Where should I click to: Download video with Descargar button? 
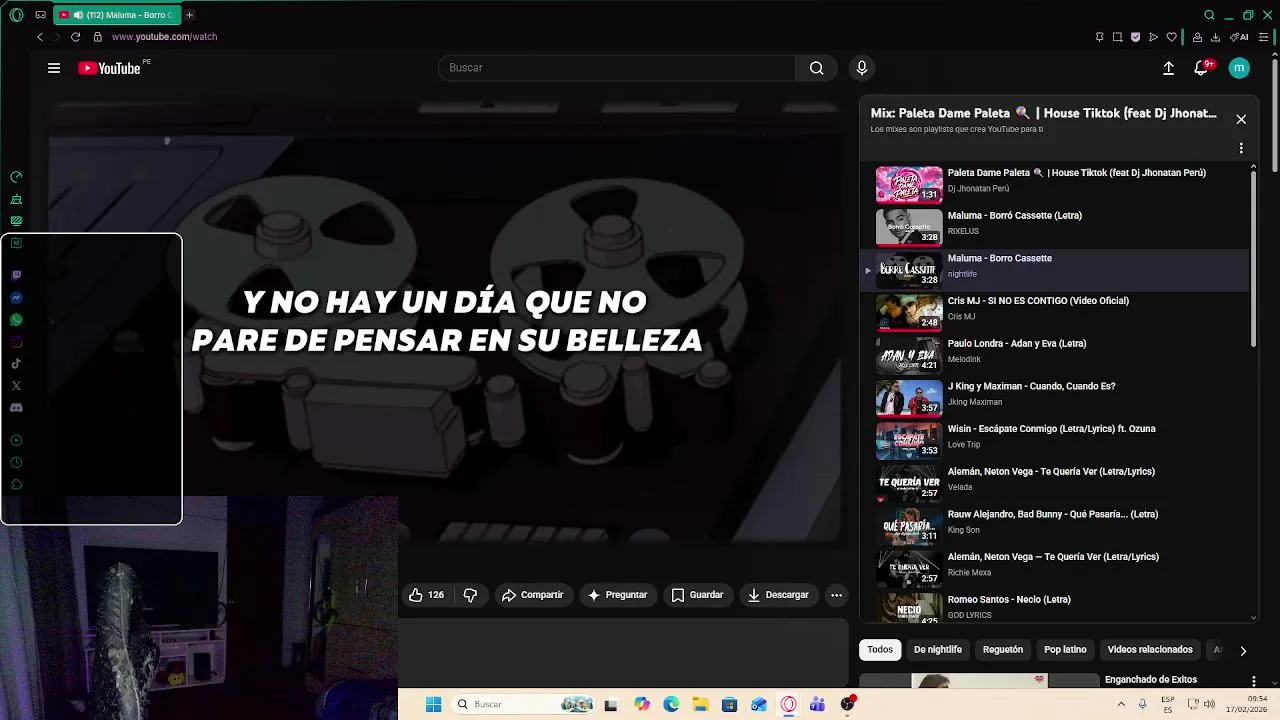[778, 595]
